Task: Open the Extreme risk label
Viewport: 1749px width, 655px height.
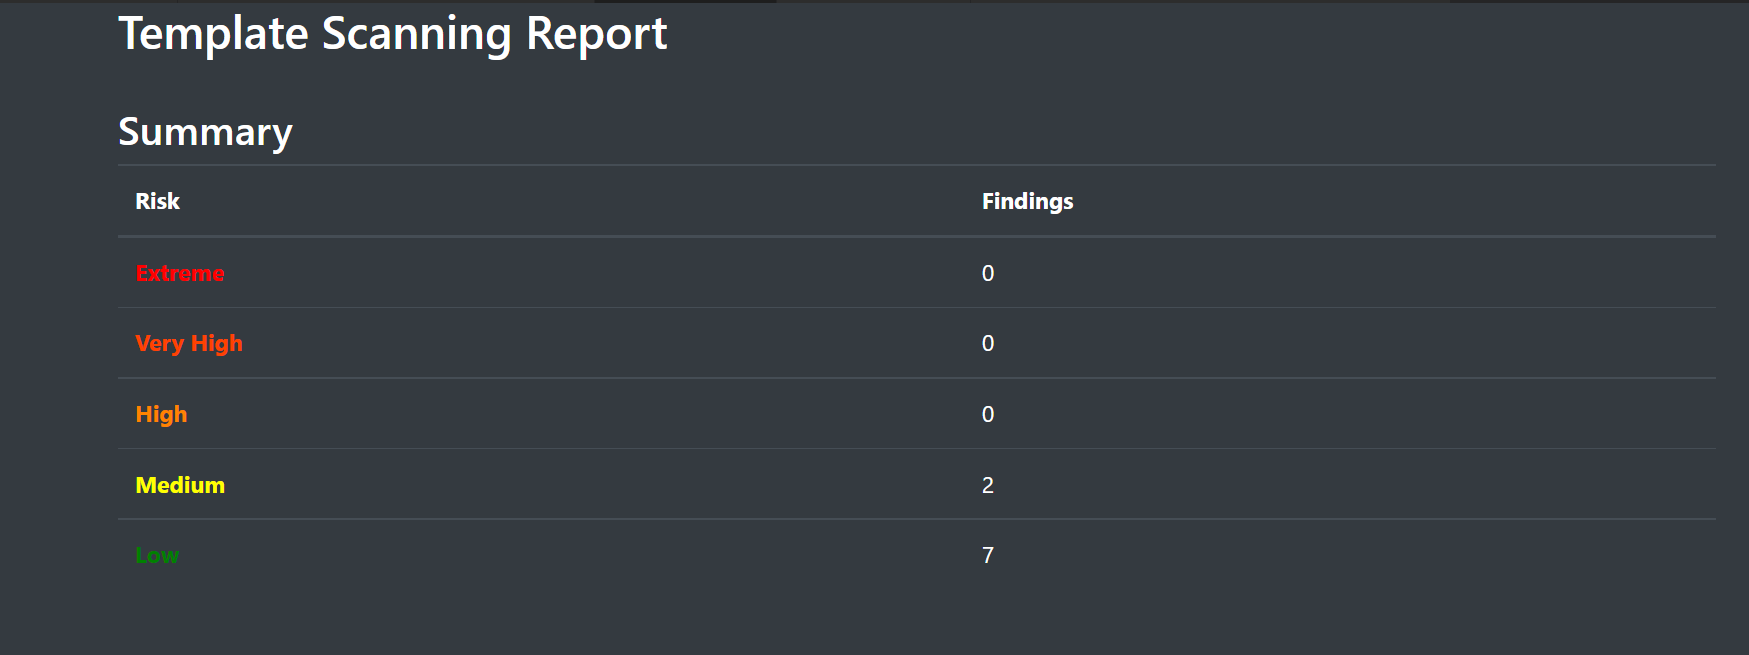Action: pyautogui.click(x=180, y=273)
